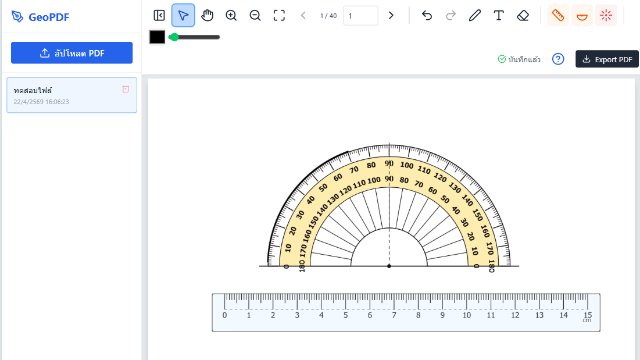Select the text tool

point(498,16)
